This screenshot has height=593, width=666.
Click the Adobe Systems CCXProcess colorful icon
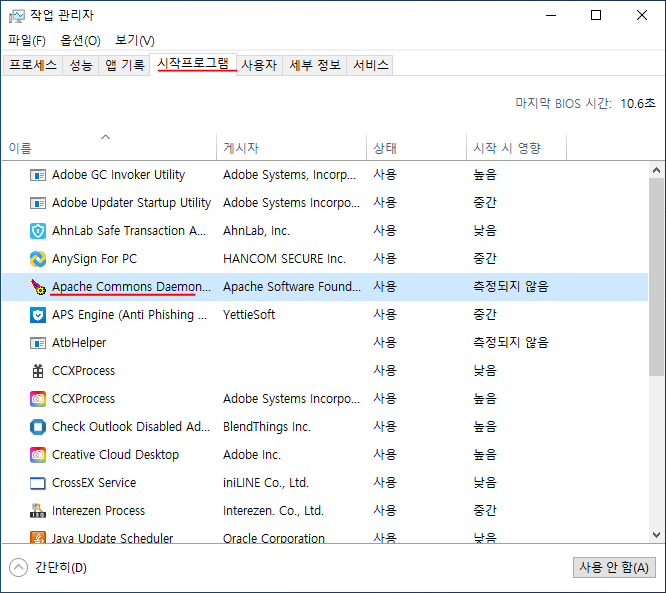pos(38,399)
